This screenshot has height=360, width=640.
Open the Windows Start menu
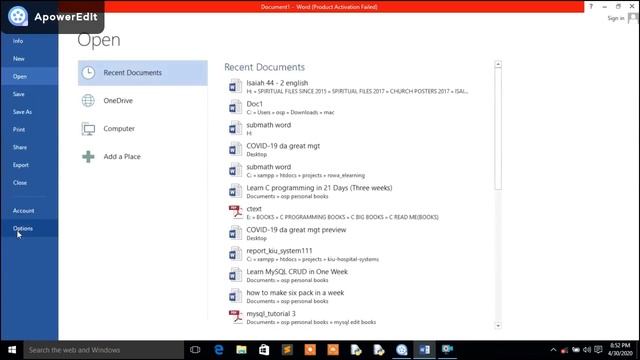[x=12, y=350]
